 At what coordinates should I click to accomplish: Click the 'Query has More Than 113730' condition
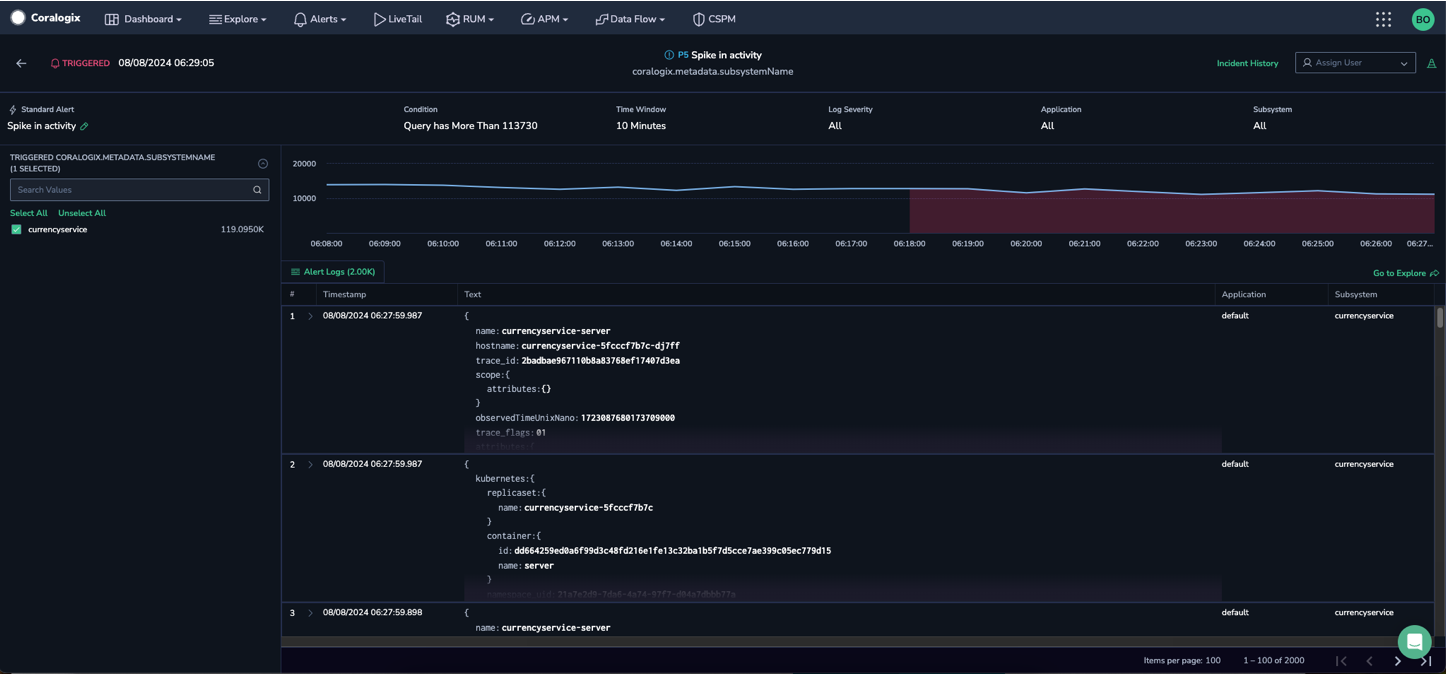point(471,126)
